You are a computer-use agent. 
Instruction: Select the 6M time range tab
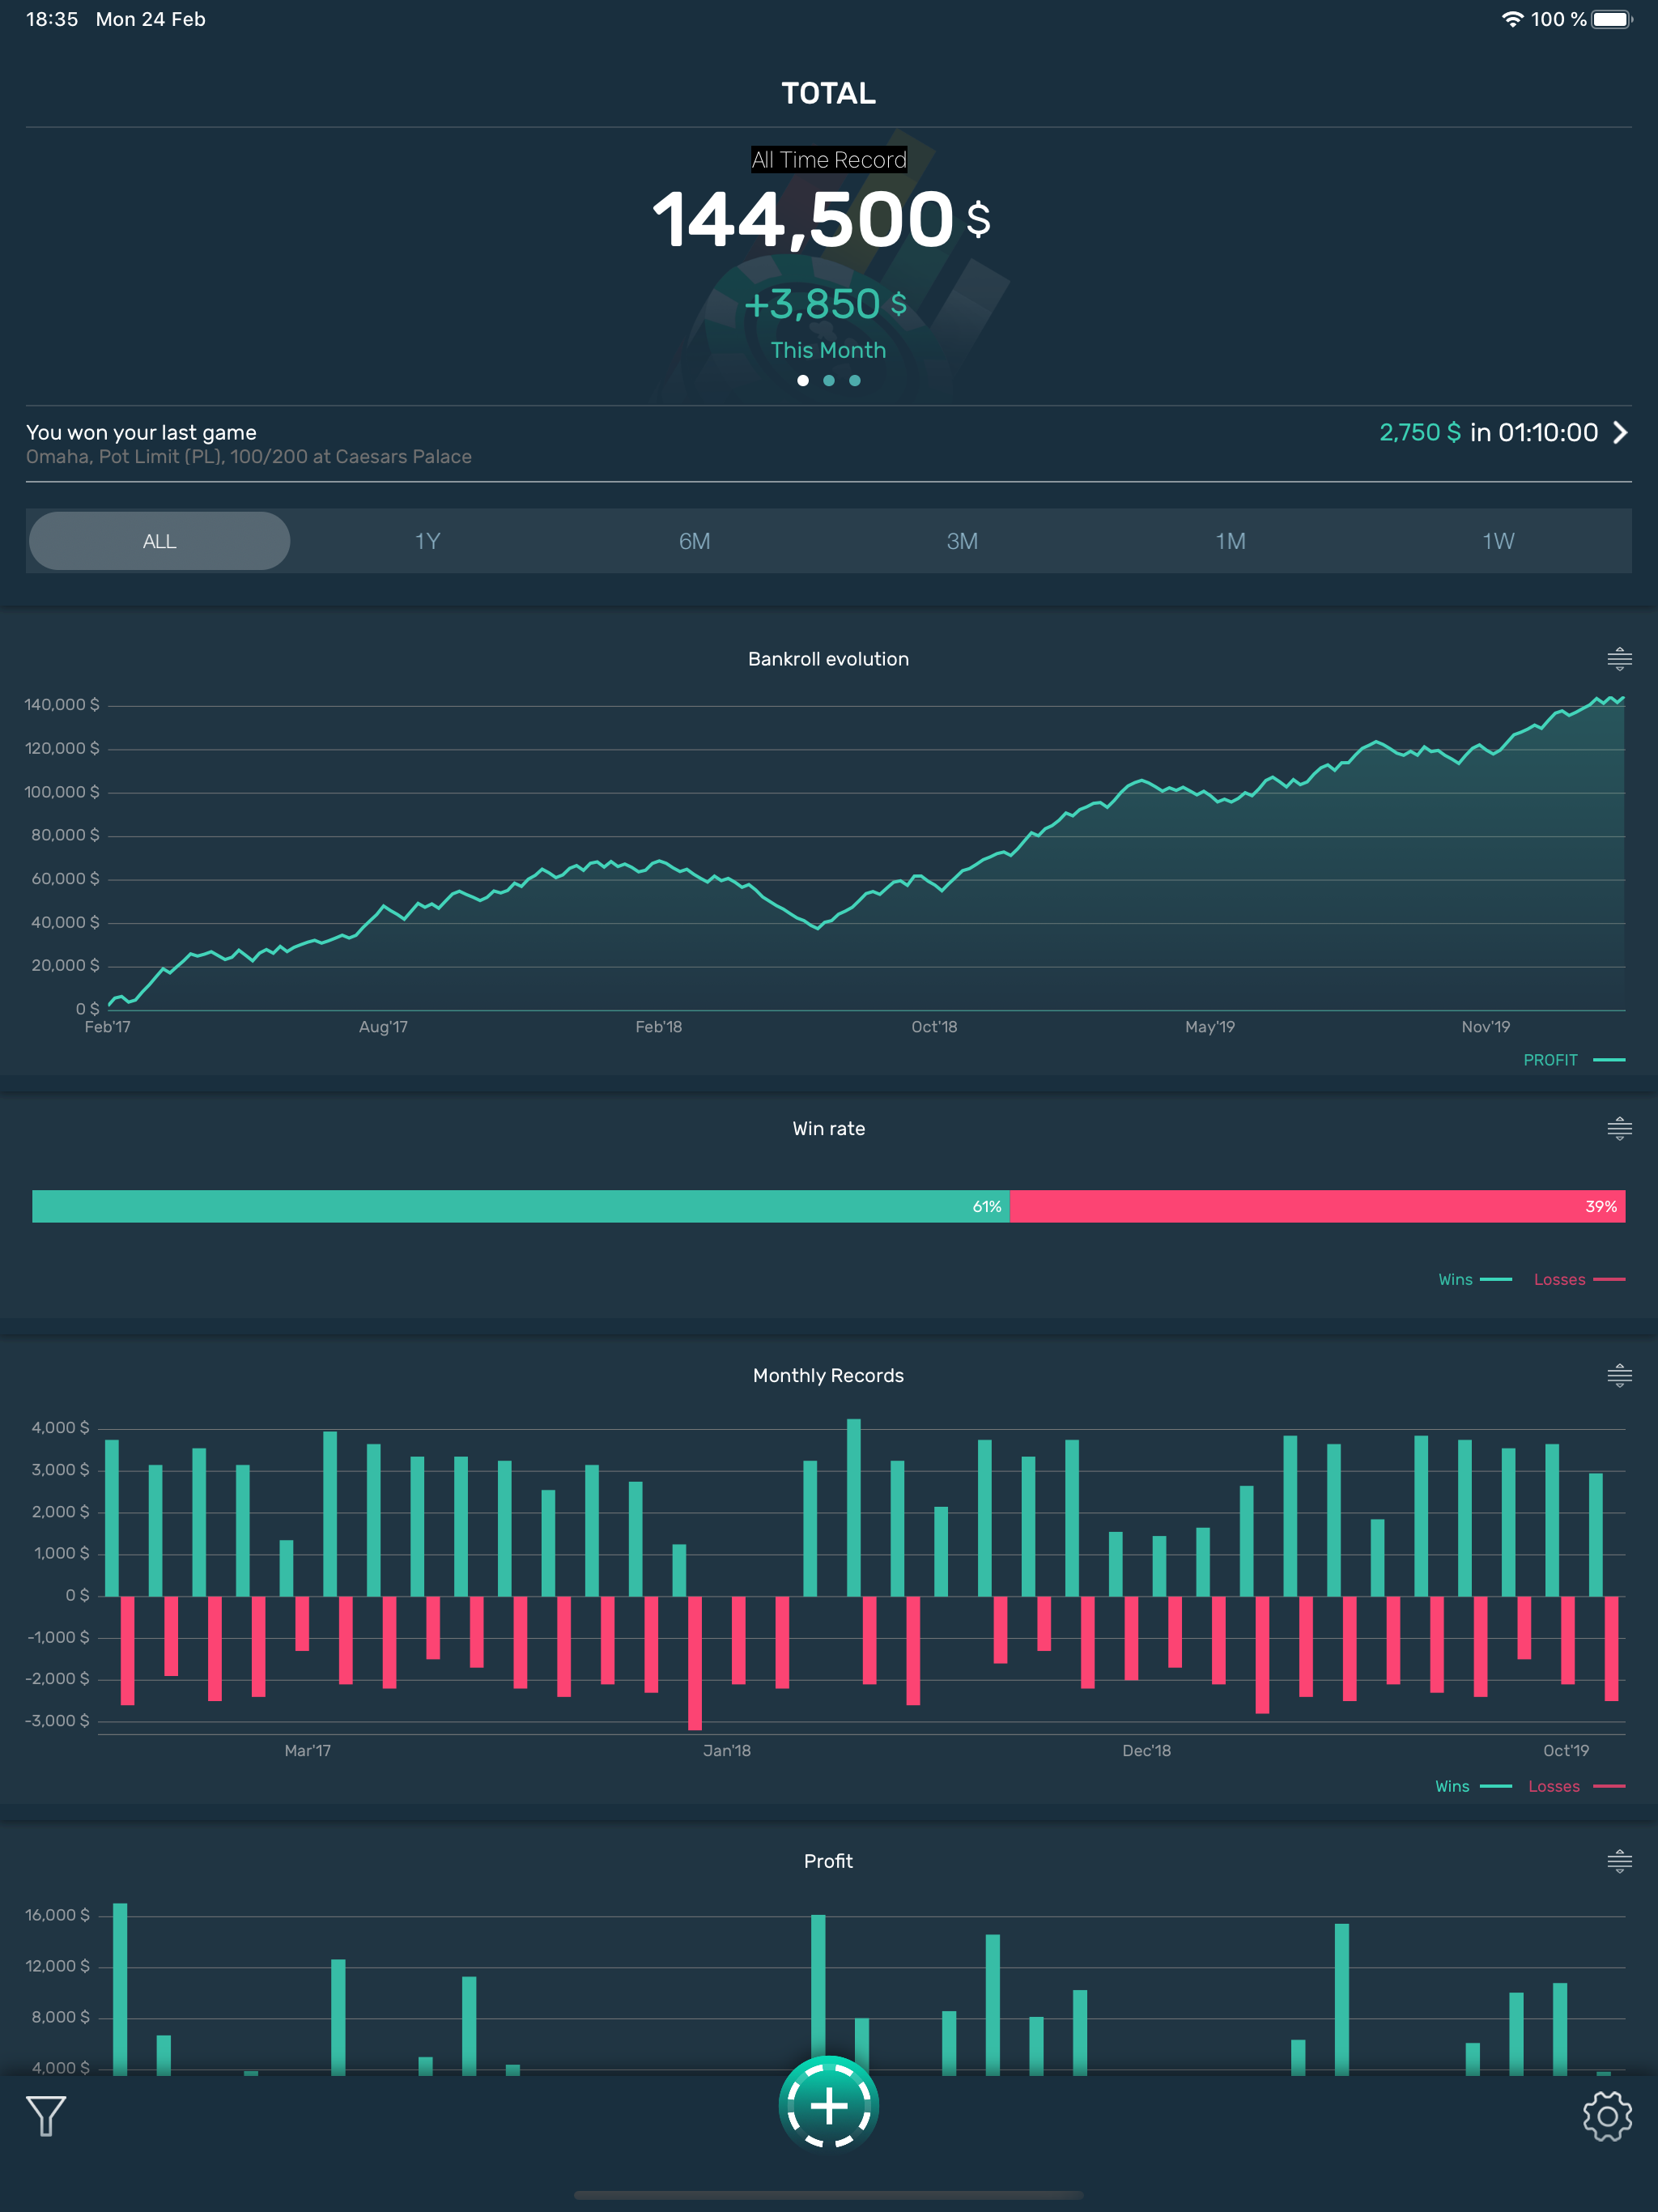(695, 541)
